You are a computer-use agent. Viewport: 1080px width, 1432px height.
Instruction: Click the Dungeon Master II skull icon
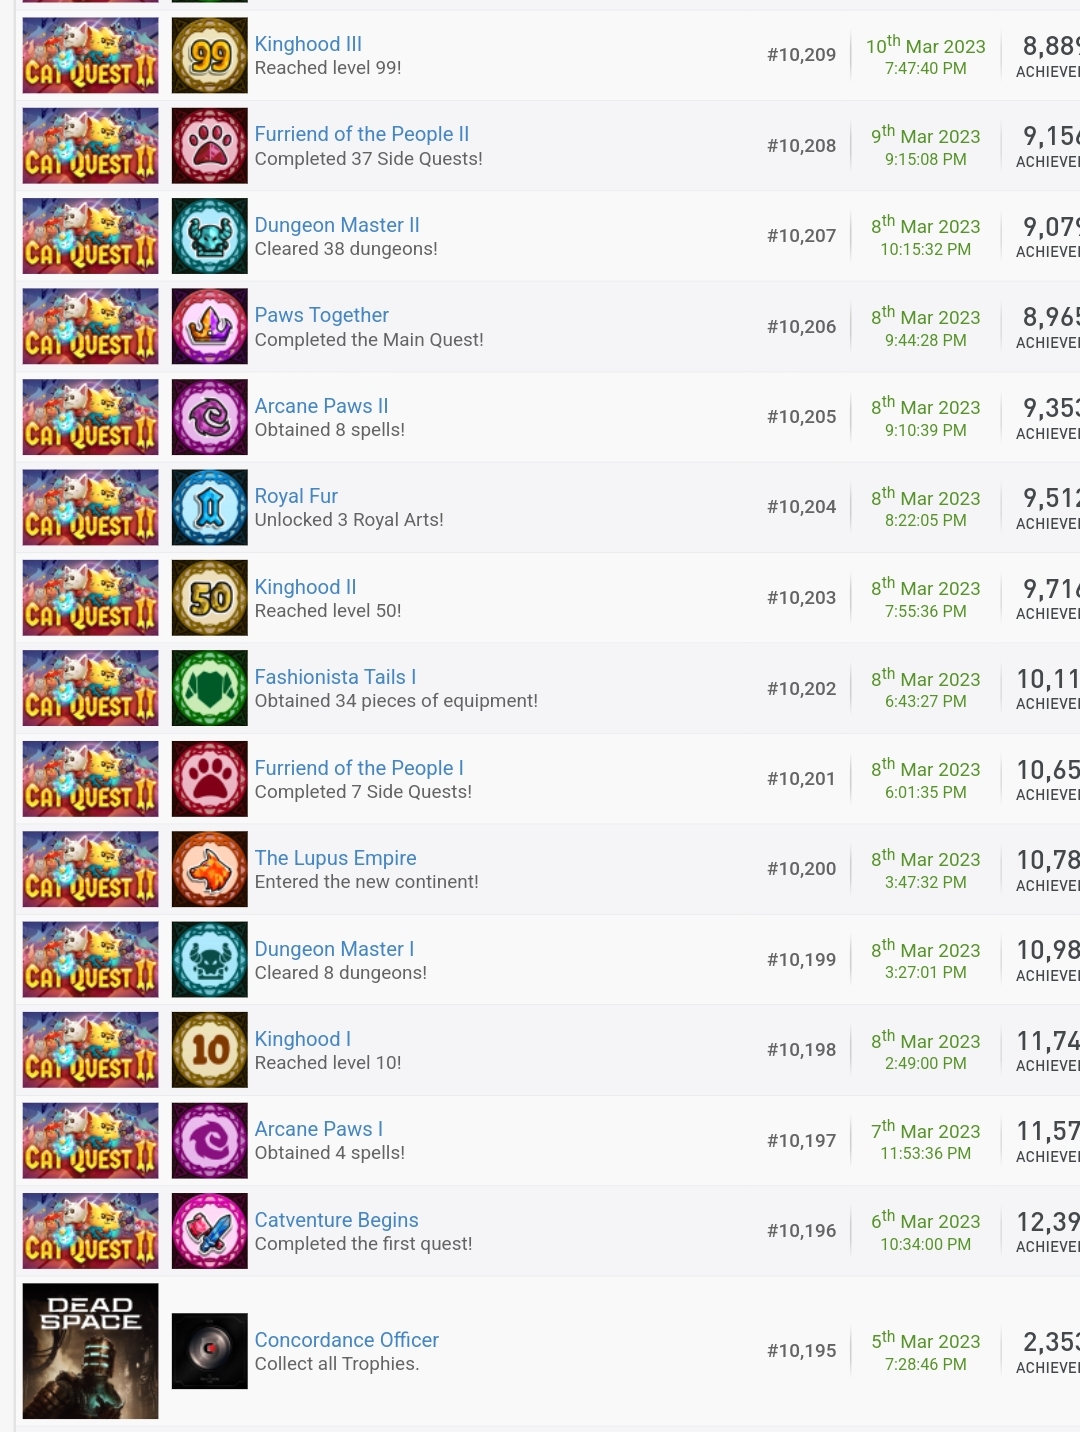coord(210,236)
